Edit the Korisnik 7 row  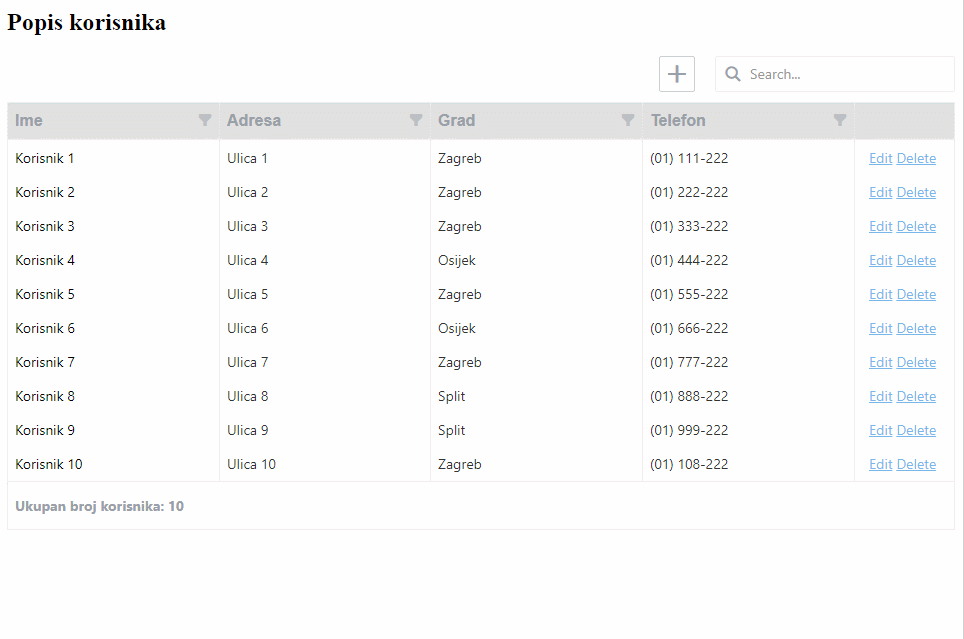880,362
